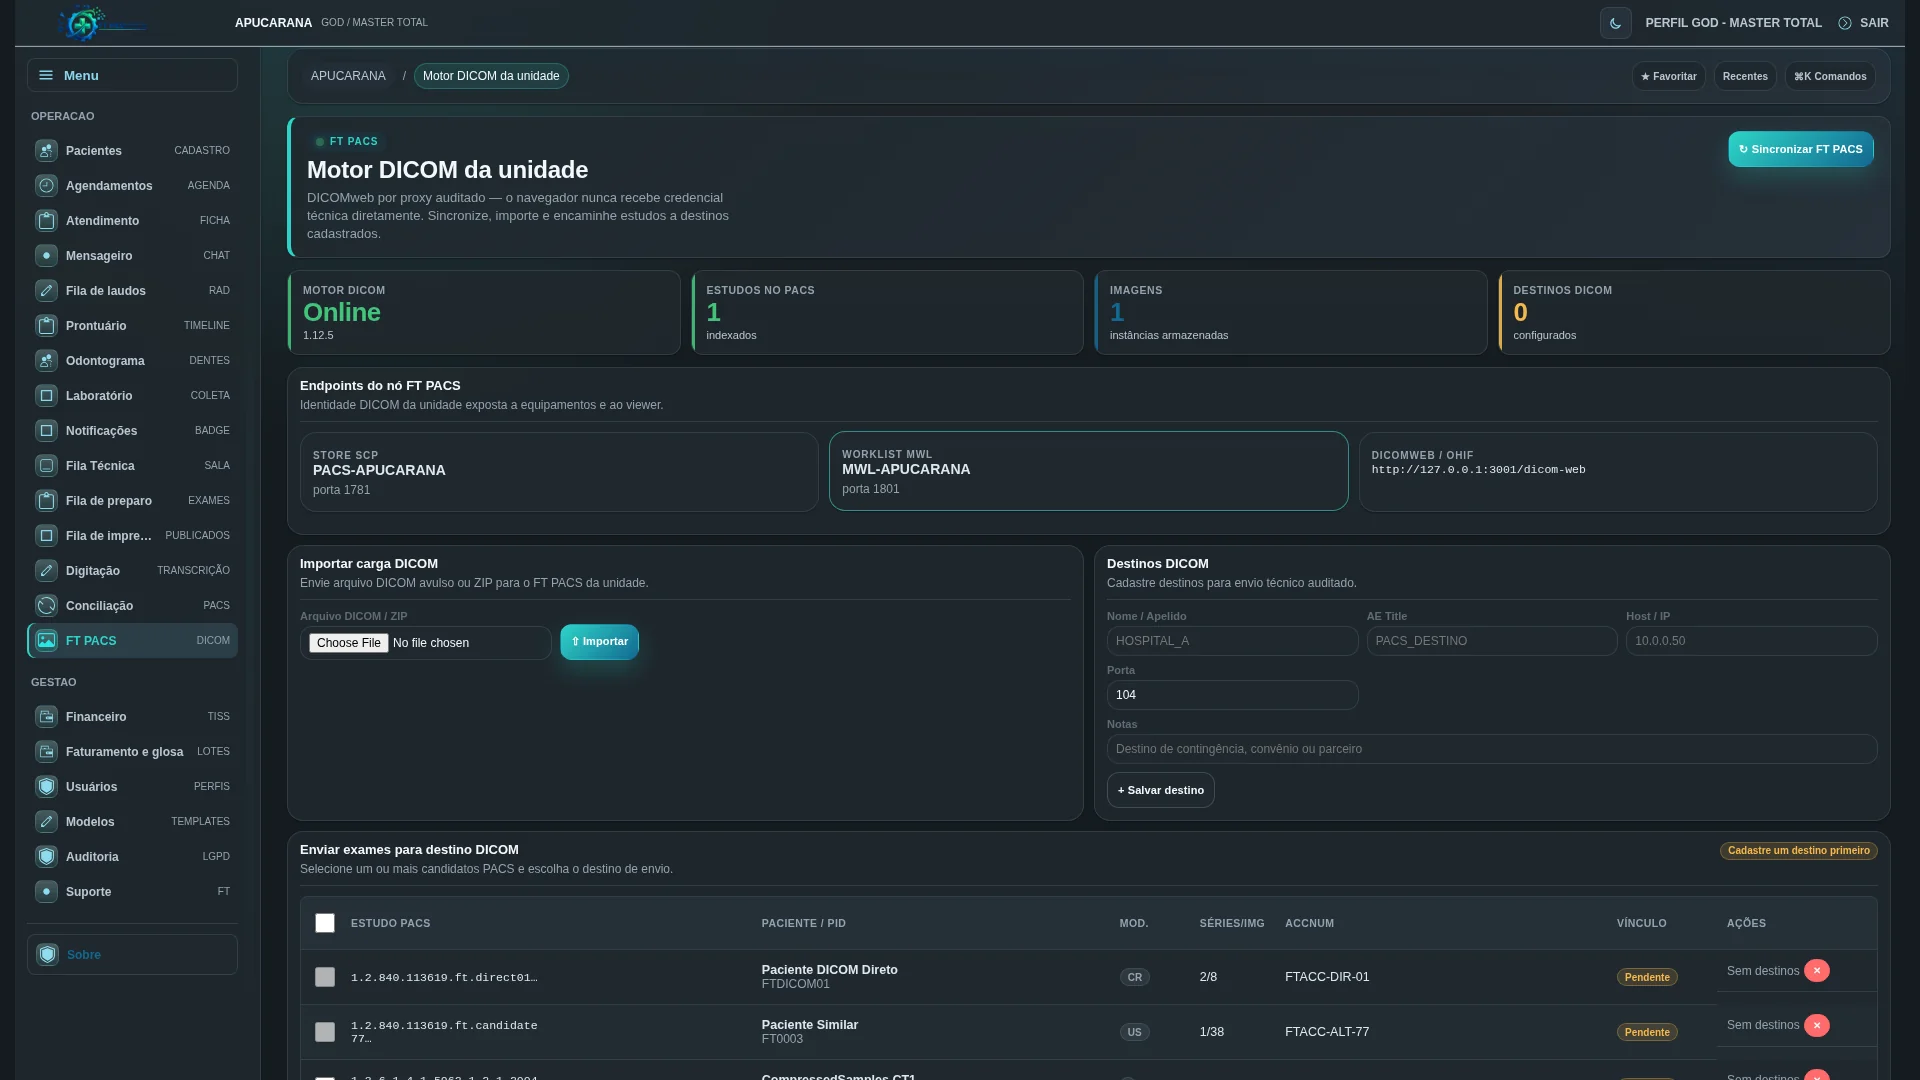This screenshot has width=1920, height=1080.
Task: Click the Fila de laudos pencil icon
Action: tap(46, 291)
